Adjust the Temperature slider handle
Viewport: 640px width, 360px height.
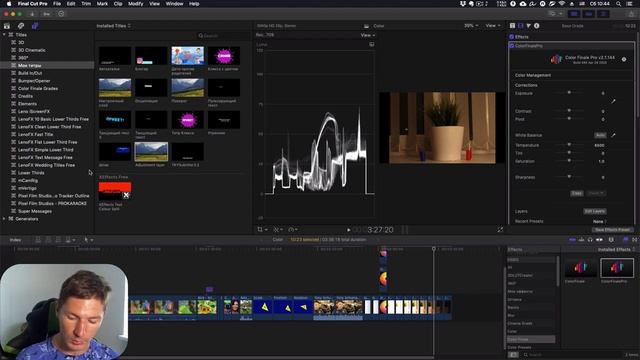(569, 144)
